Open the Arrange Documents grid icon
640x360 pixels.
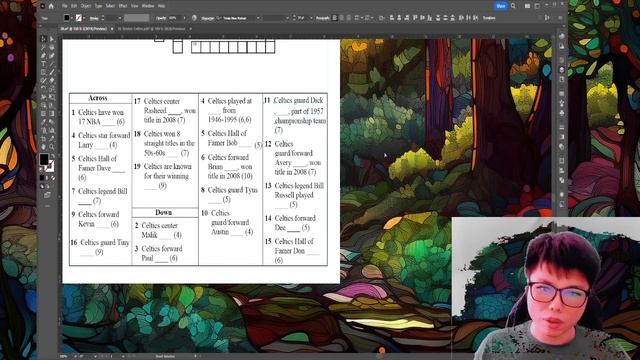(527, 6)
